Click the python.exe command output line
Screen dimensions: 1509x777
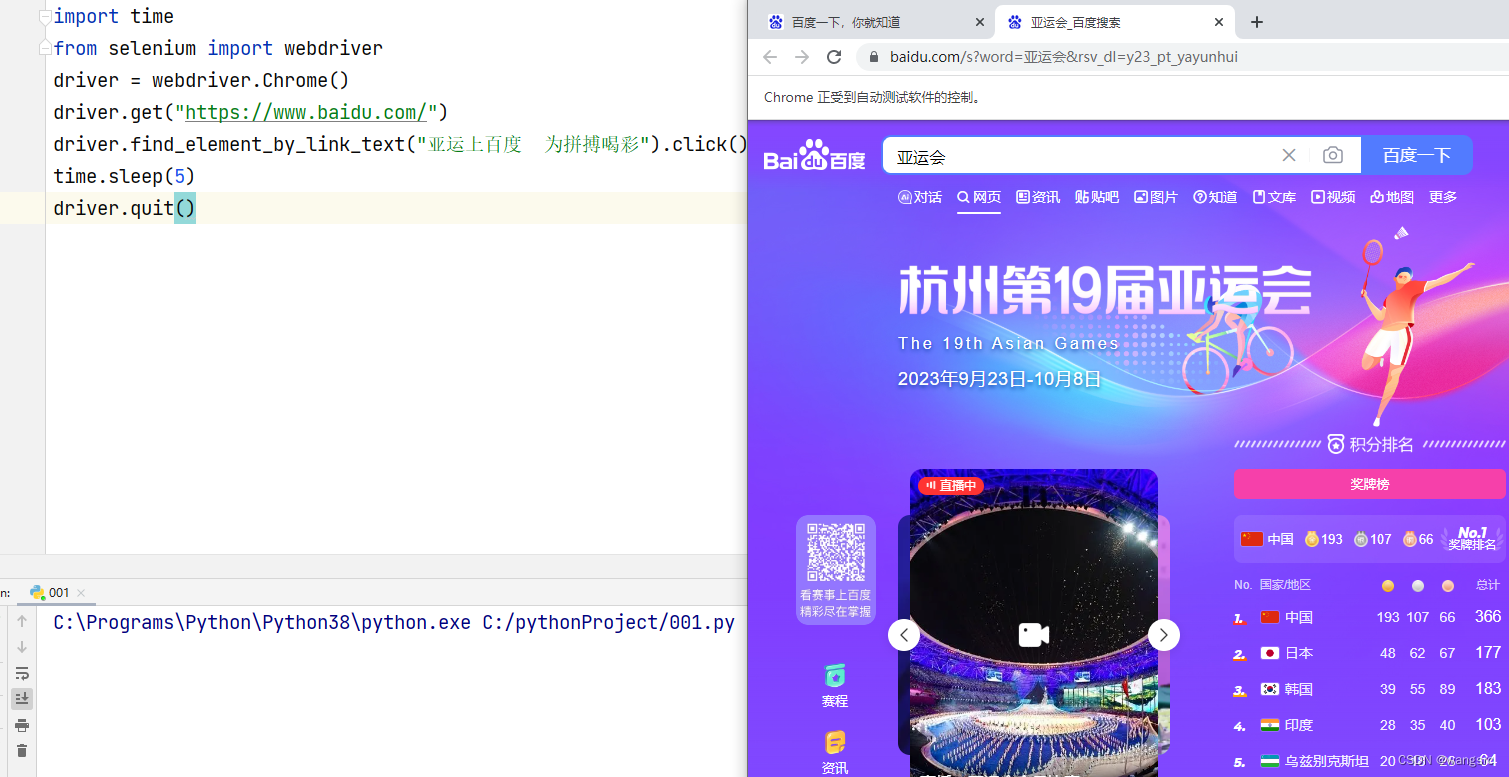(x=394, y=622)
